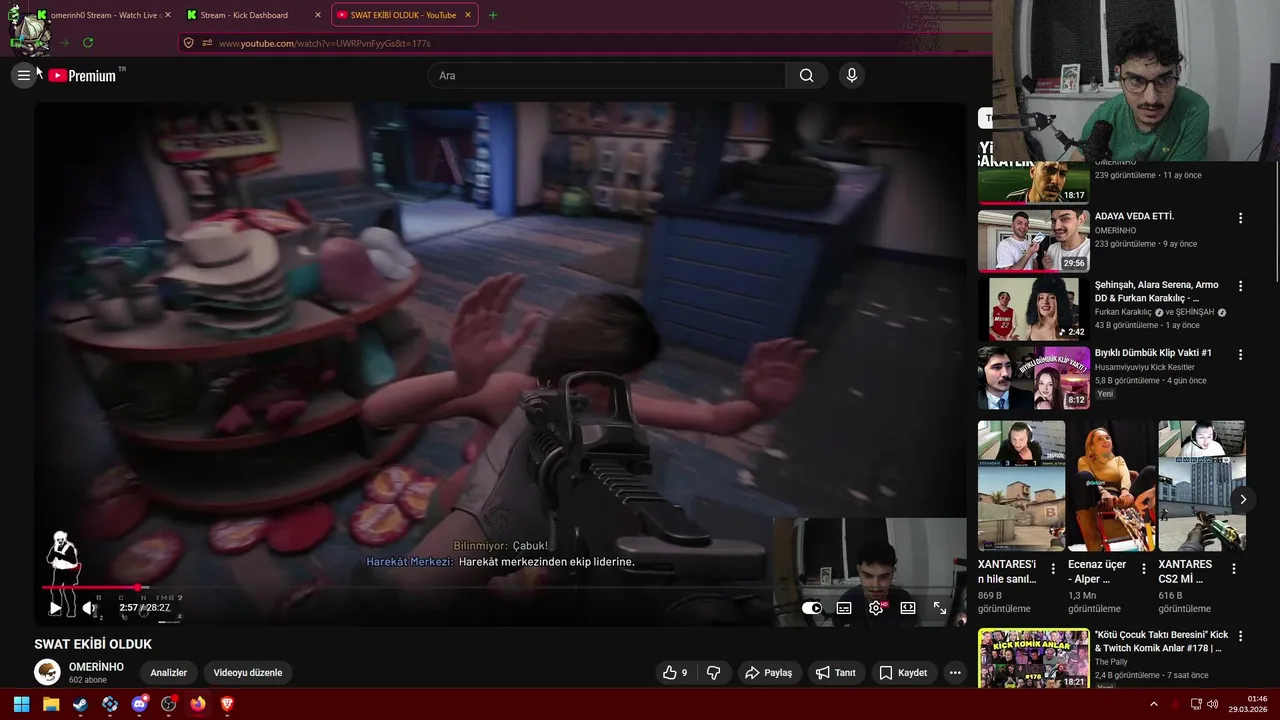
Task: Open Discord from the taskbar
Action: (x=139, y=704)
